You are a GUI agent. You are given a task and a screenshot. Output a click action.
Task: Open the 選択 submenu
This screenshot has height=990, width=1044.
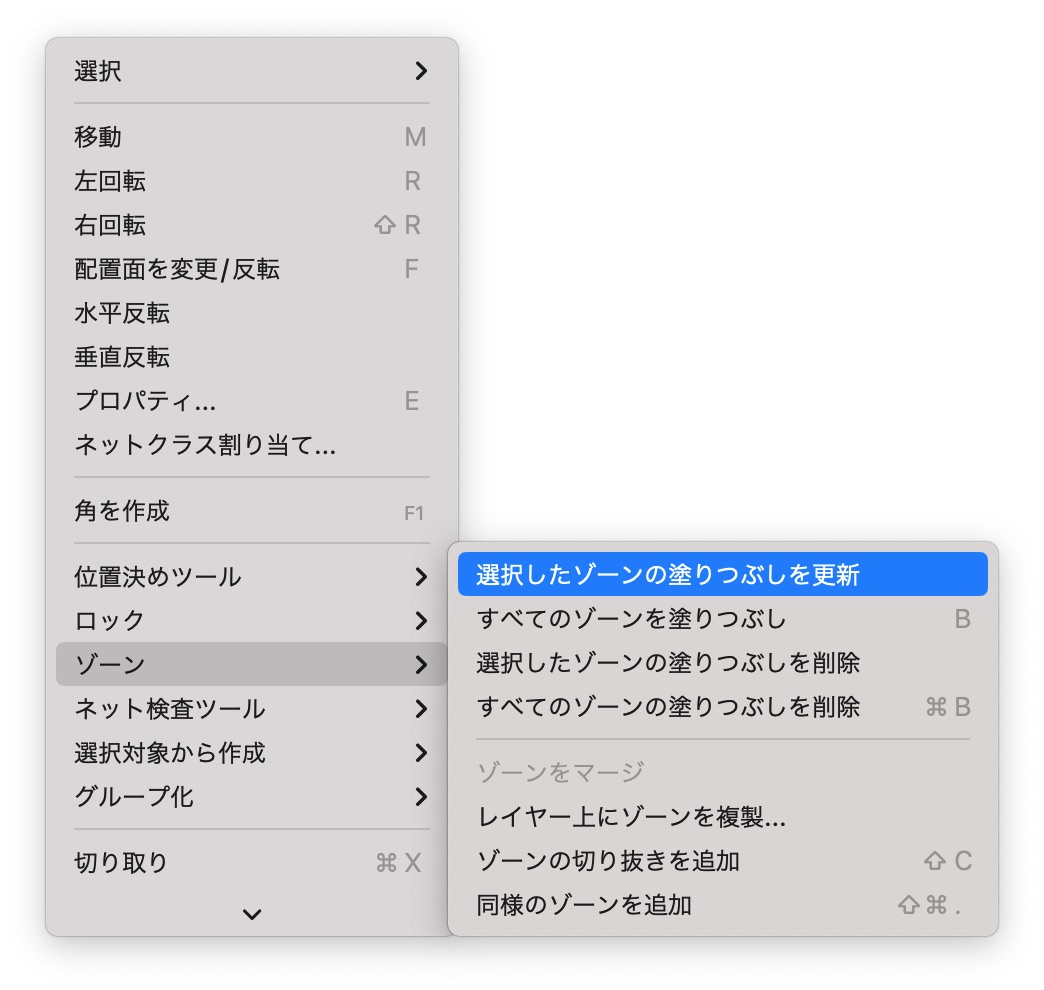click(251, 71)
